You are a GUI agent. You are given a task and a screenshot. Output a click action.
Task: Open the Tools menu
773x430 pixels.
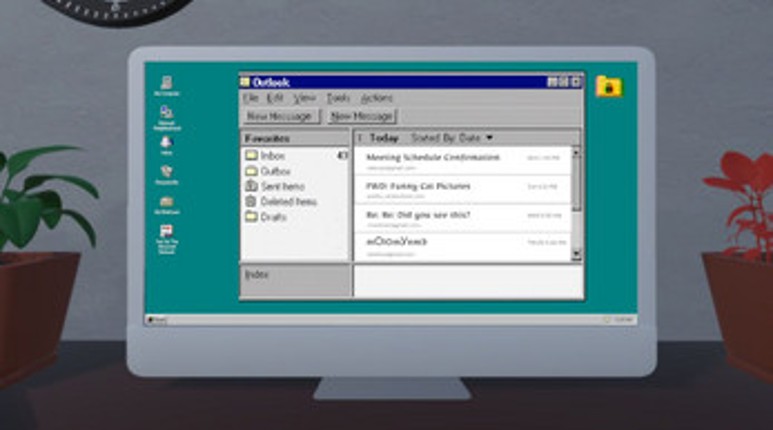point(338,98)
